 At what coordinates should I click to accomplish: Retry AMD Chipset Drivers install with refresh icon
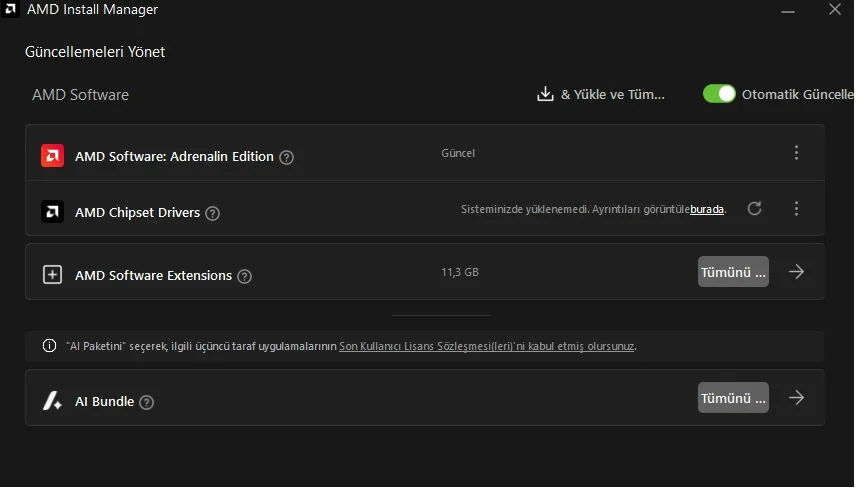click(754, 208)
